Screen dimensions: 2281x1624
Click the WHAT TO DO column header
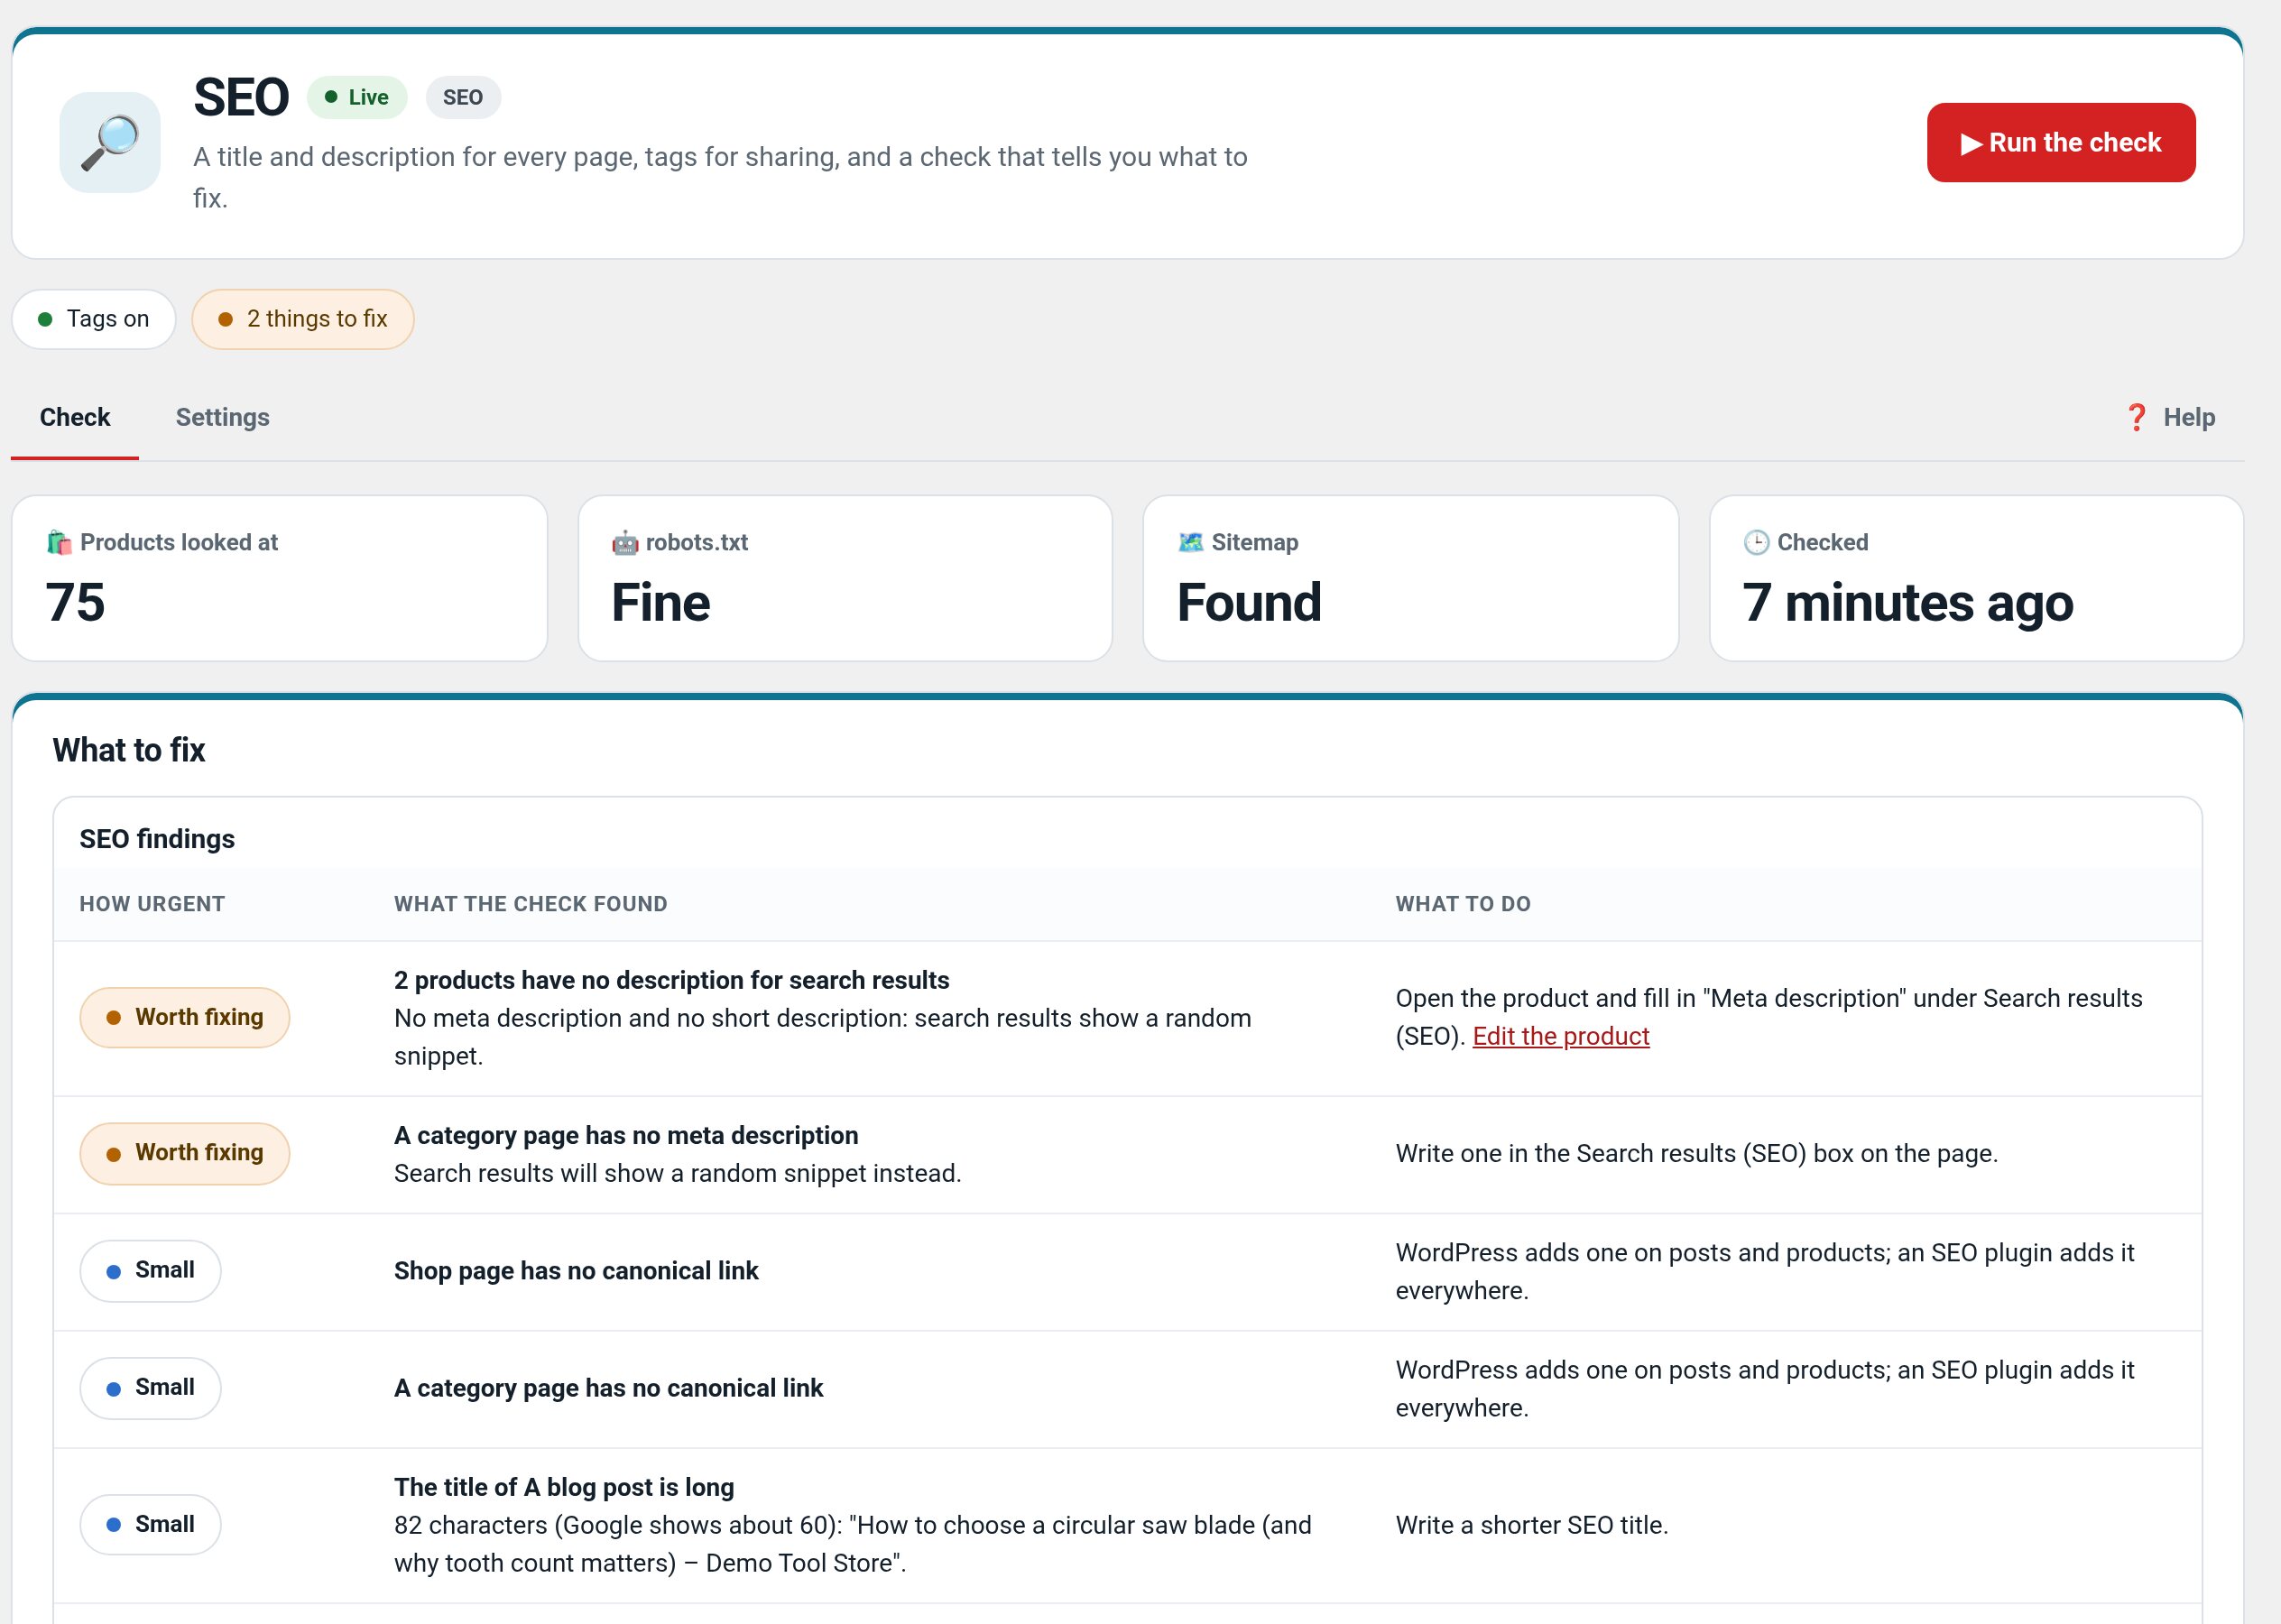coord(1463,904)
